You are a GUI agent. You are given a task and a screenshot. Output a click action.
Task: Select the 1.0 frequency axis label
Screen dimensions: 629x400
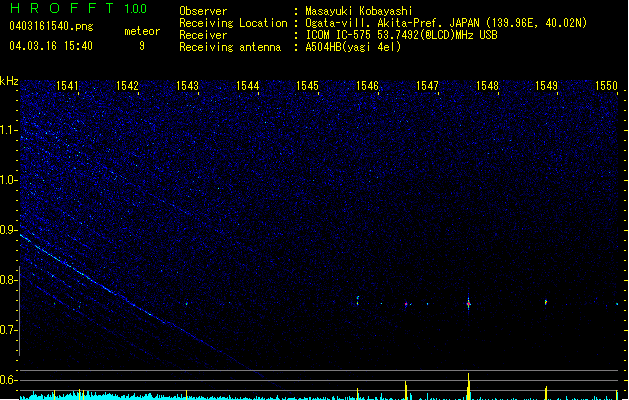click(x=9, y=180)
